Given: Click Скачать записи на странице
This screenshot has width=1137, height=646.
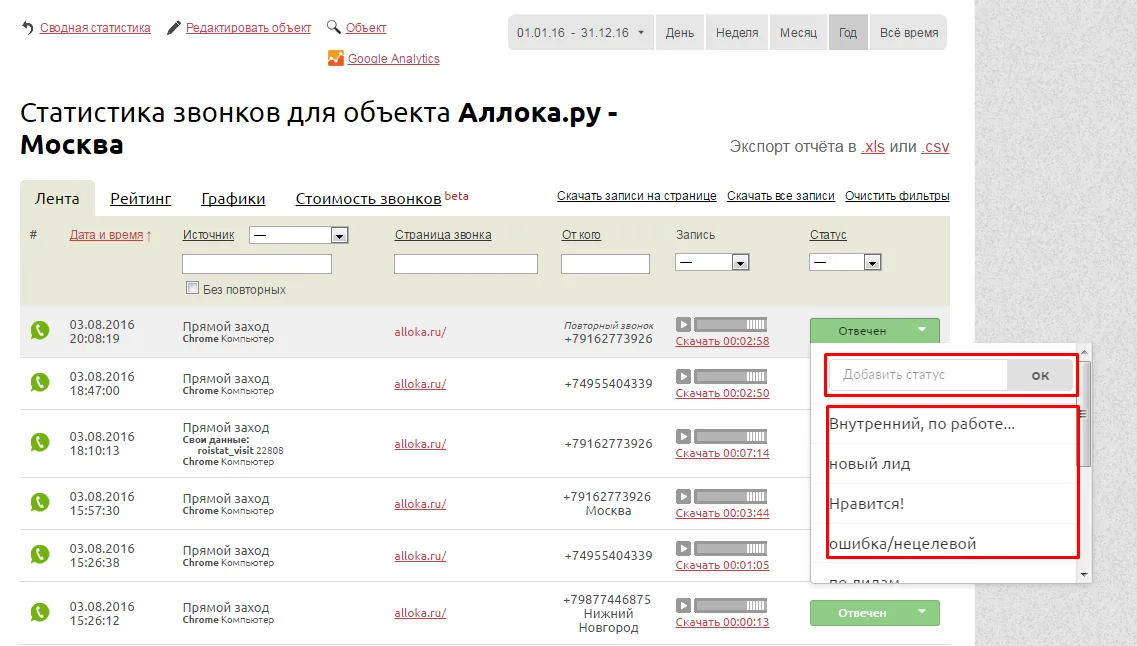Looking at the screenshot, I should point(637,196).
